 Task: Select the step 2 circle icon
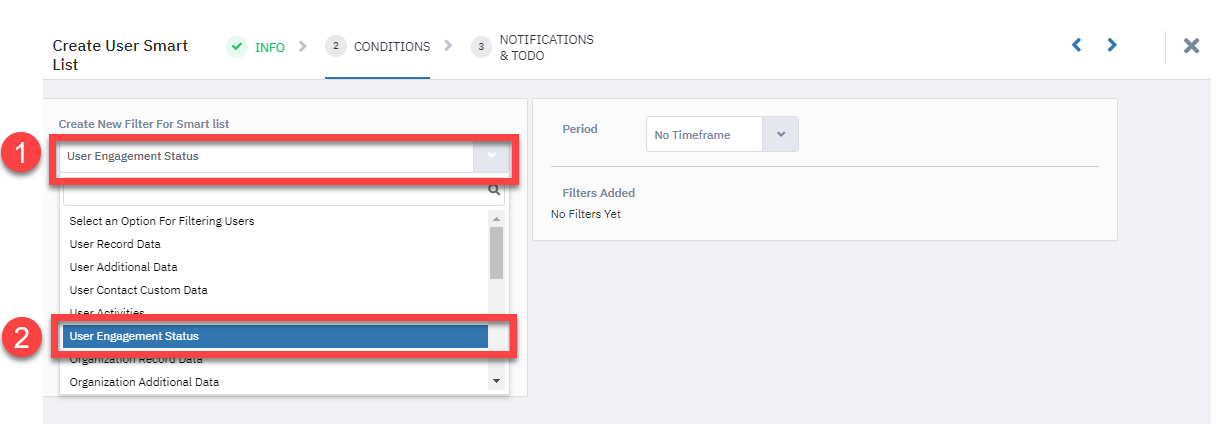336,47
